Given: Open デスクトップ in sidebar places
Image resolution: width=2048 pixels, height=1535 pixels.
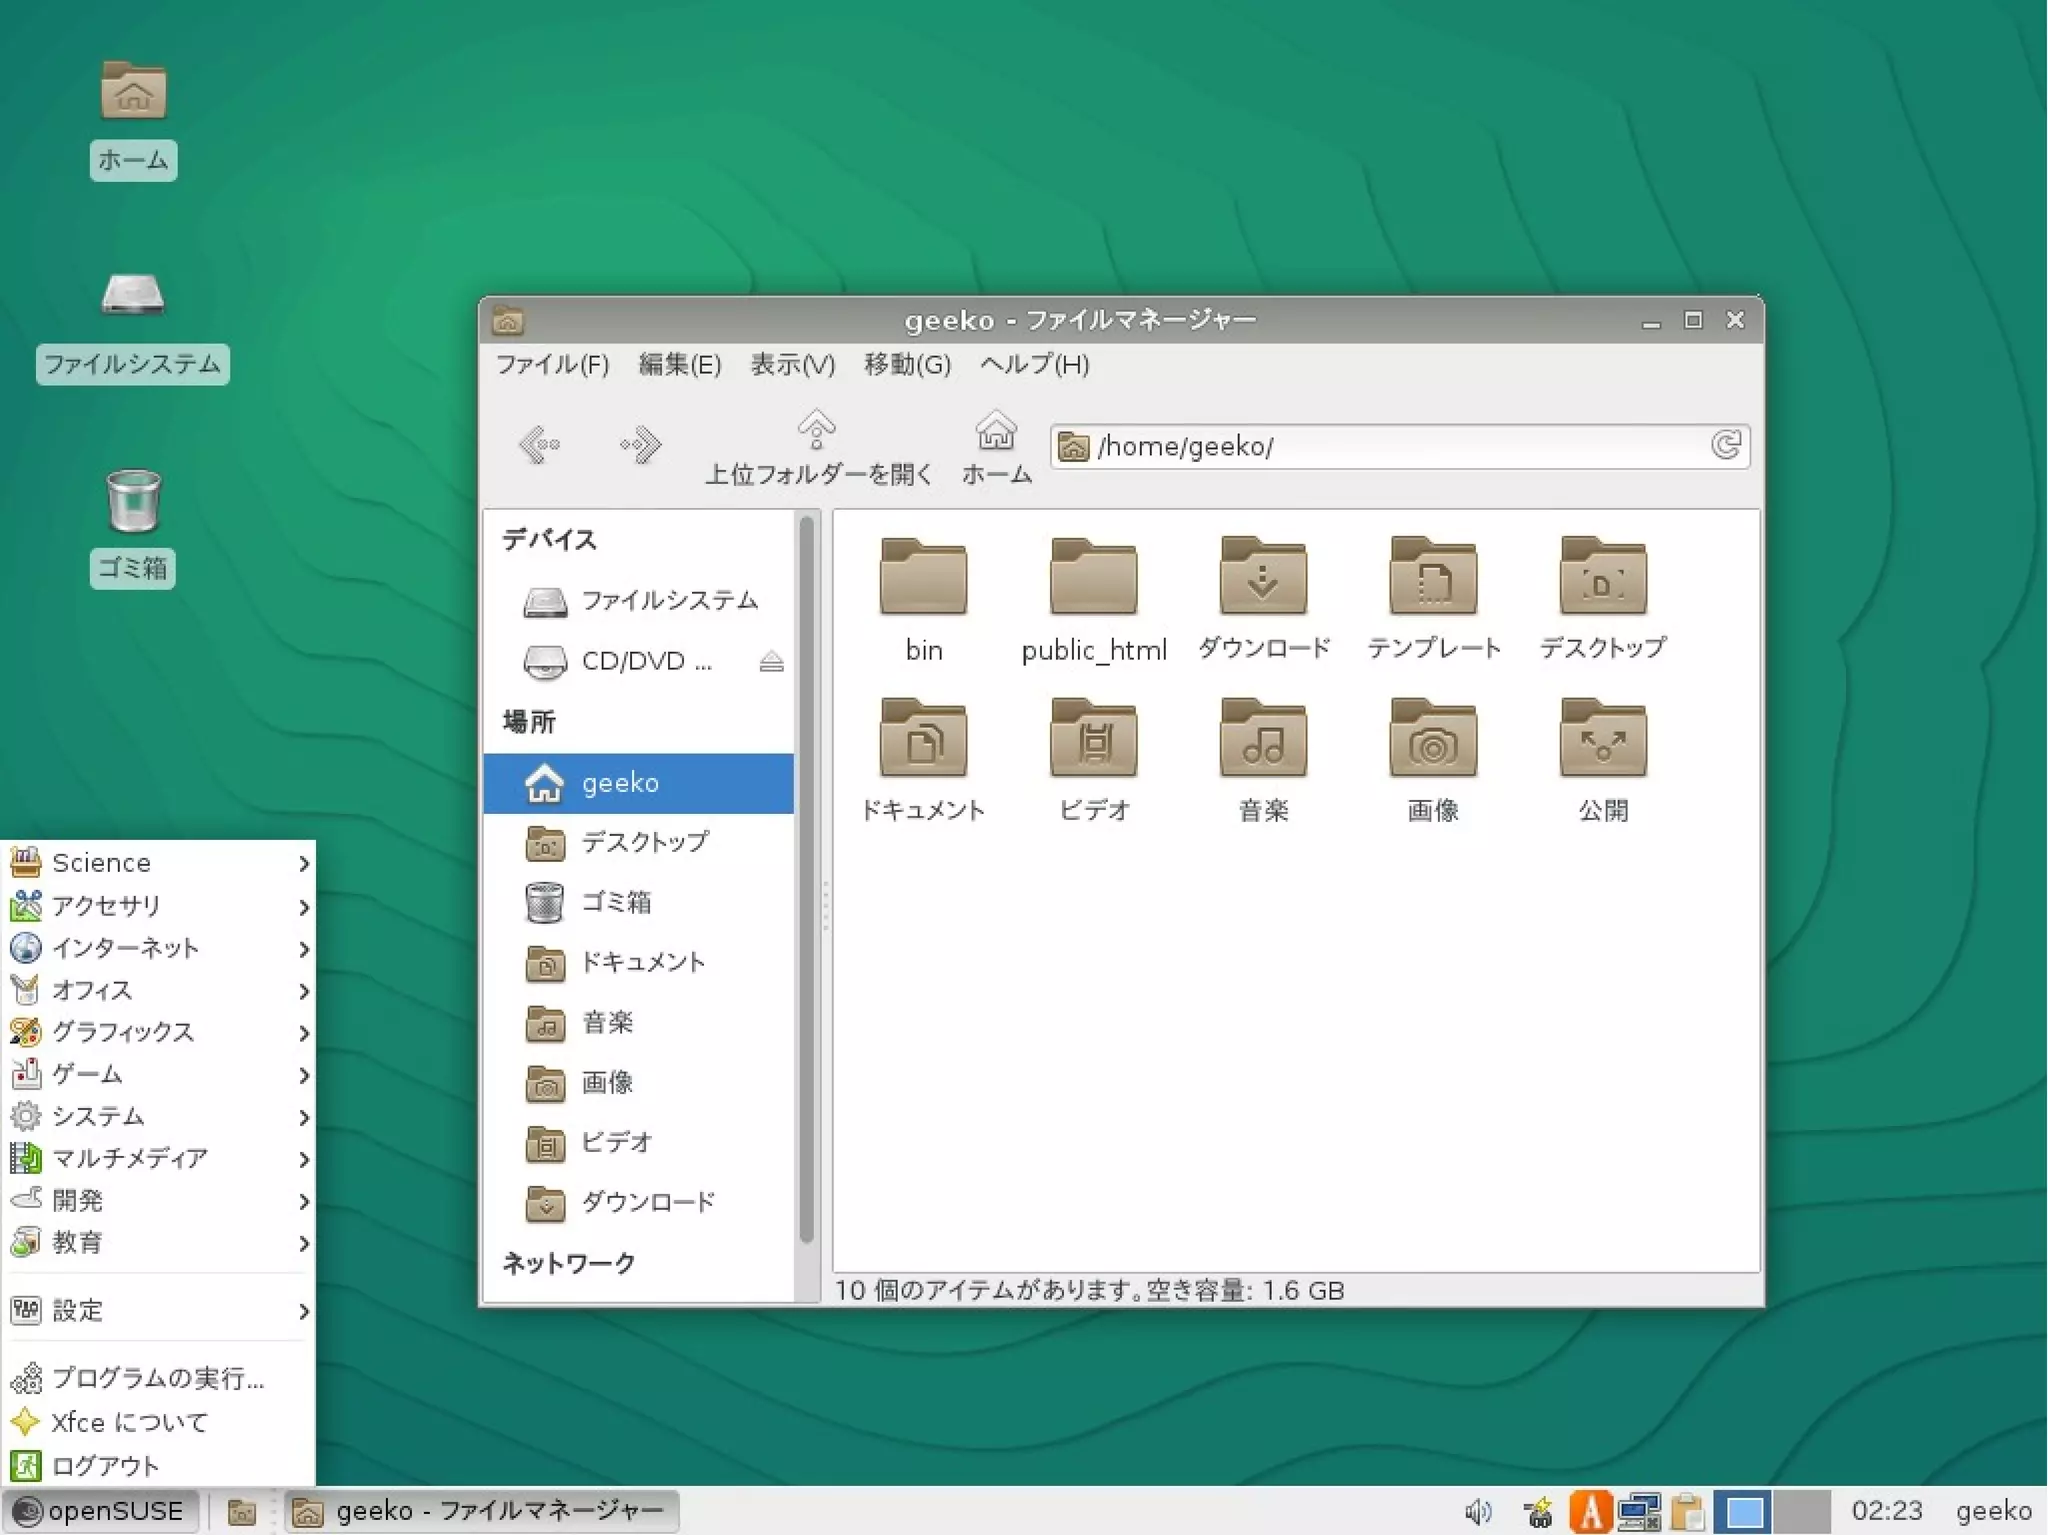Looking at the screenshot, I should pyautogui.click(x=639, y=843).
